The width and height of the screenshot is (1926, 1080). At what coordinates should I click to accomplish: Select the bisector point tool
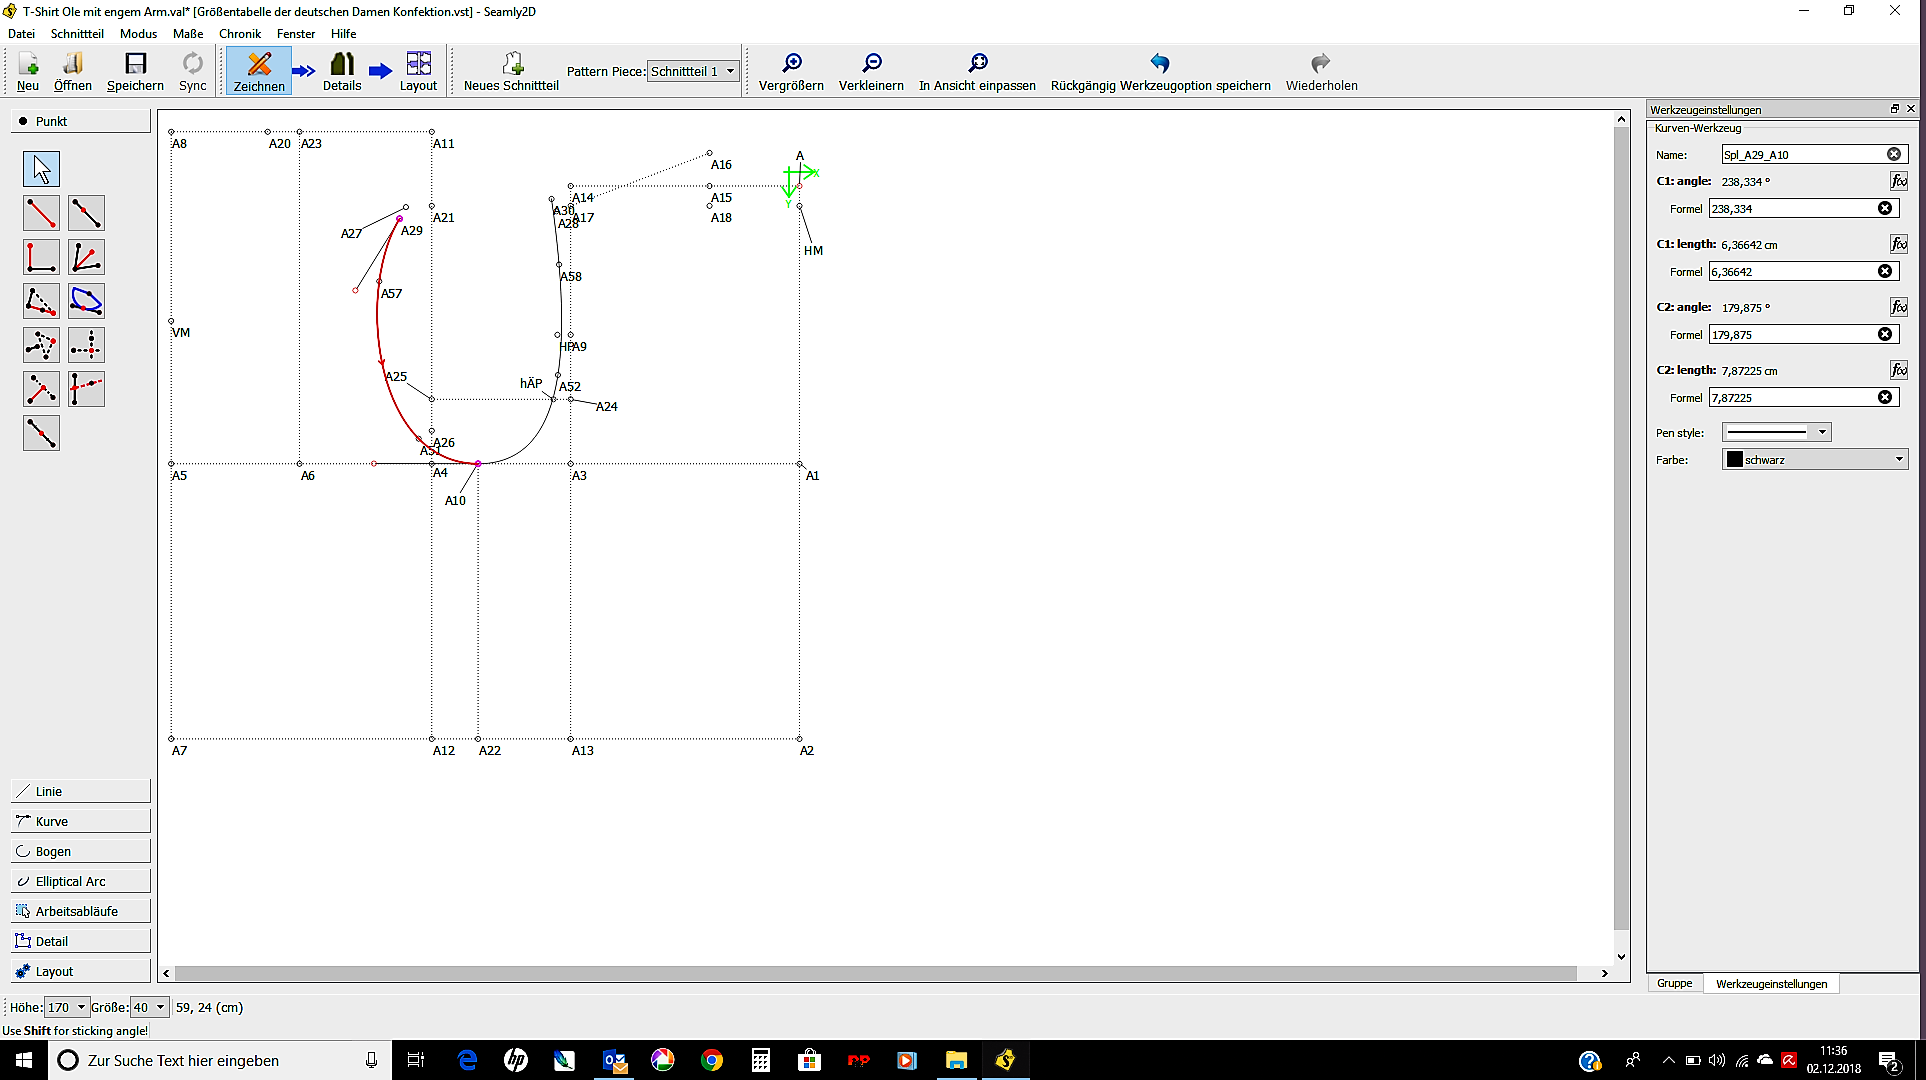[x=86, y=257]
